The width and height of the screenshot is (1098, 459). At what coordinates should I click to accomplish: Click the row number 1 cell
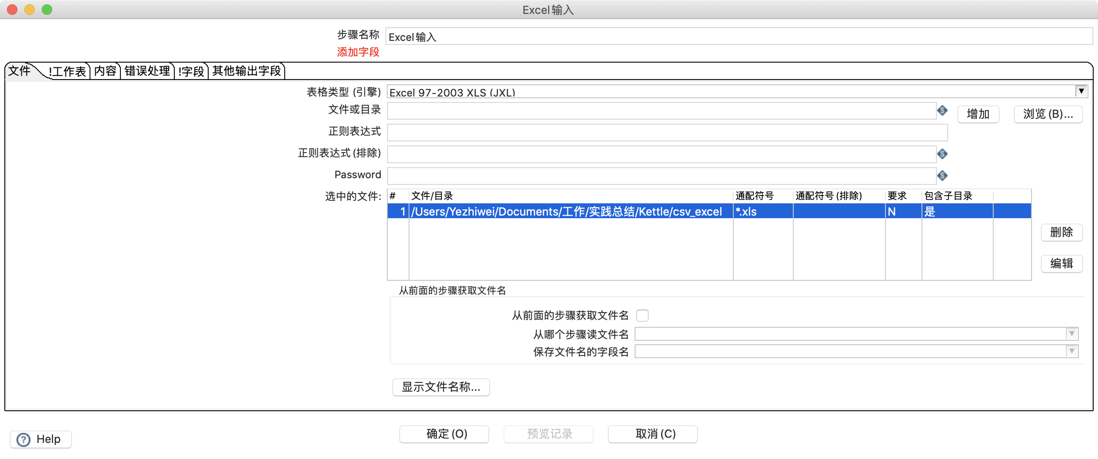point(398,212)
